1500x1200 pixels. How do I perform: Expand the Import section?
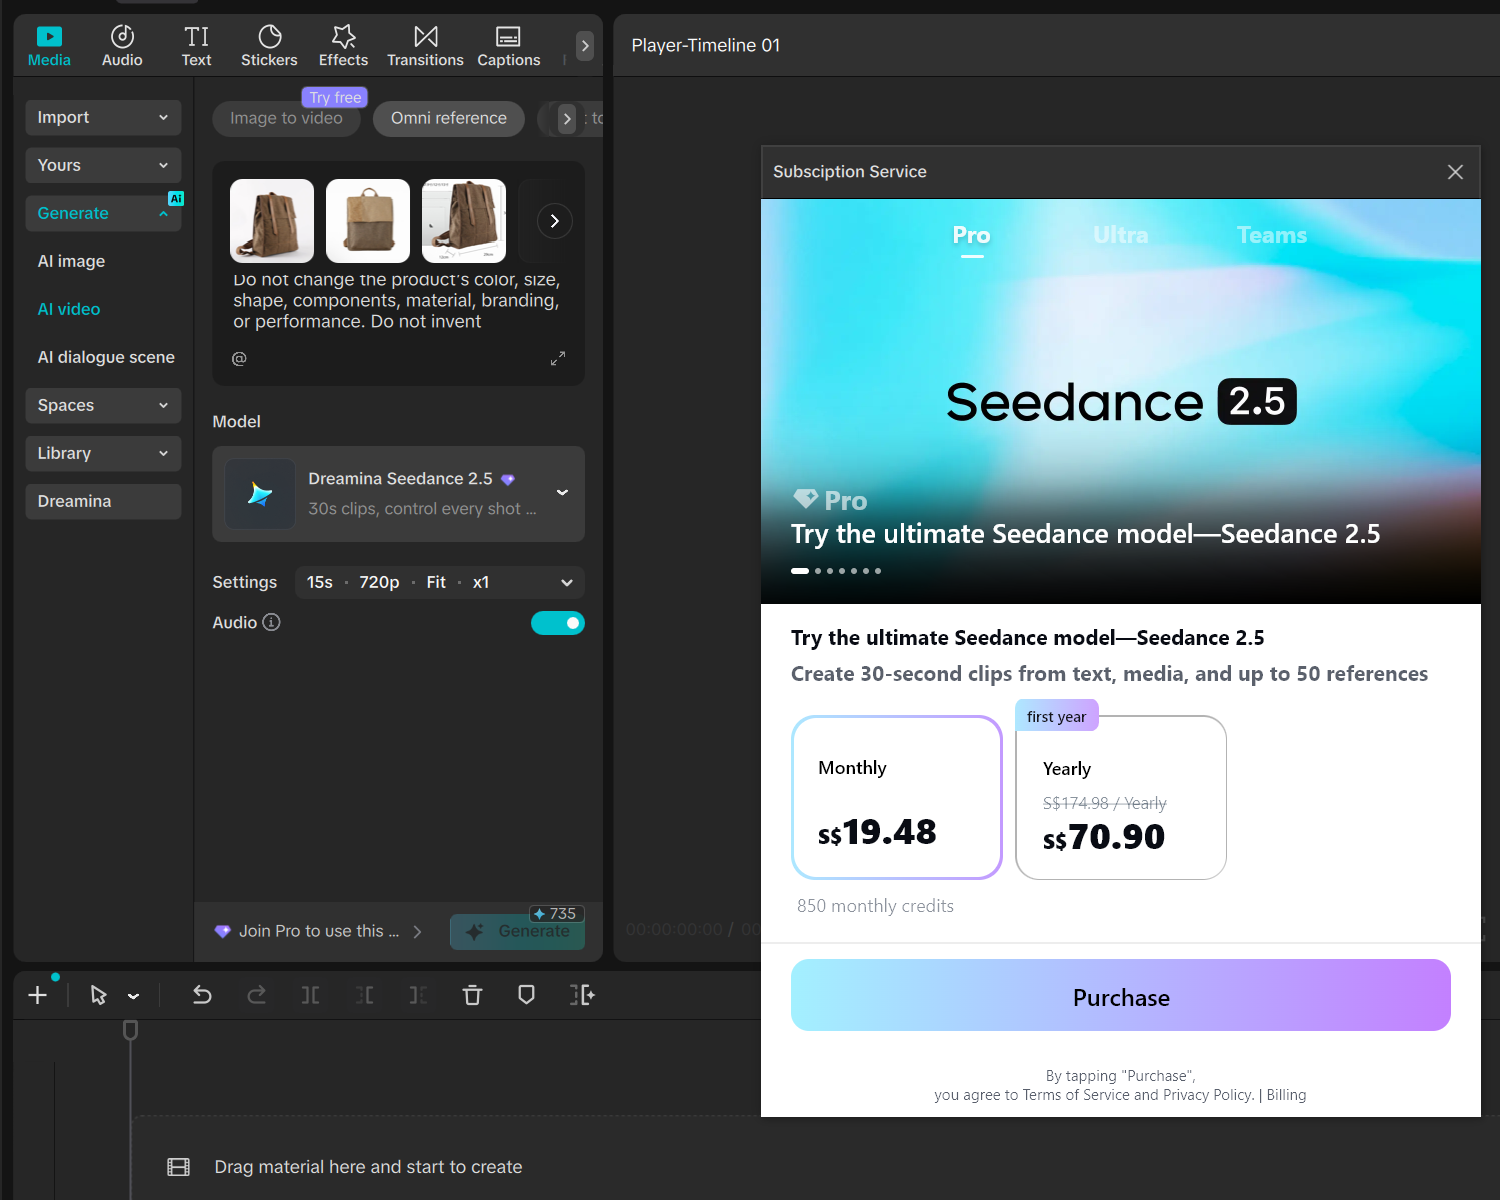103,117
